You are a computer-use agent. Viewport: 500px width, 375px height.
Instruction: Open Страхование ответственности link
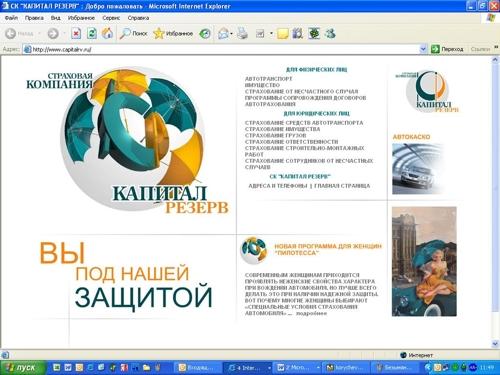[x=291, y=142]
